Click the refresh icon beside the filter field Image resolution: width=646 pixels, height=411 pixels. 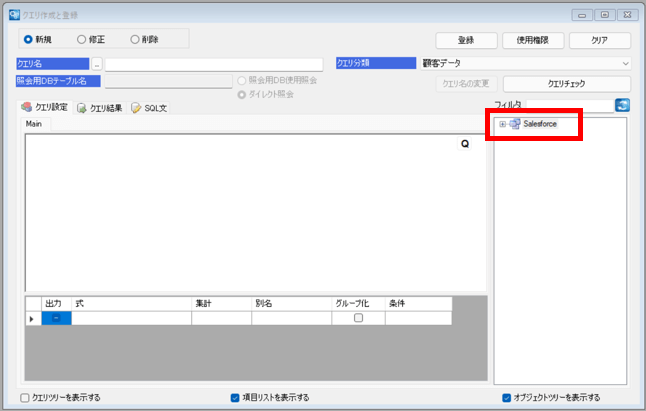click(x=622, y=105)
